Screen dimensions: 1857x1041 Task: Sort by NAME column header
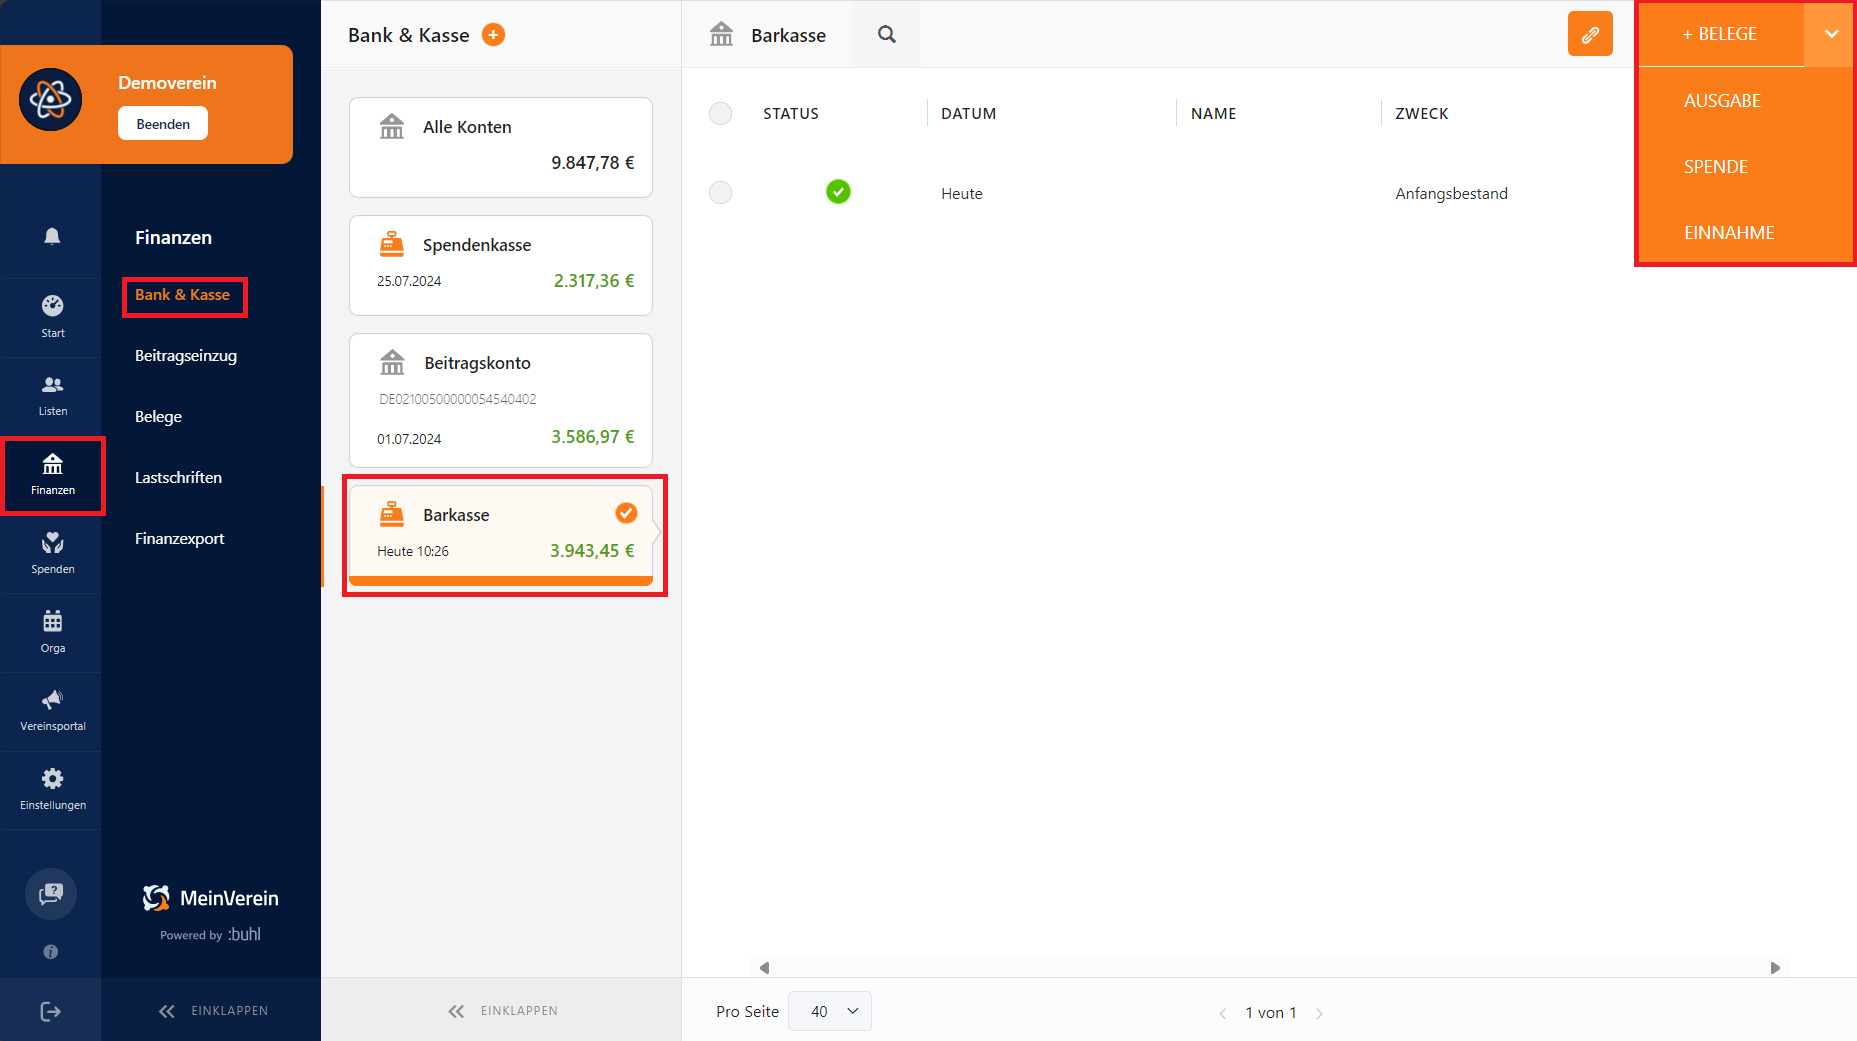tap(1213, 114)
